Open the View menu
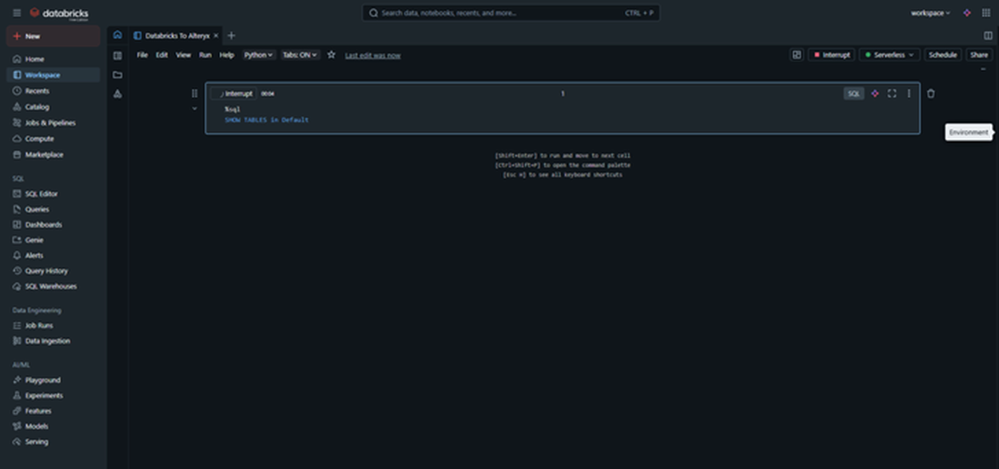The width and height of the screenshot is (999, 469). [x=183, y=55]
